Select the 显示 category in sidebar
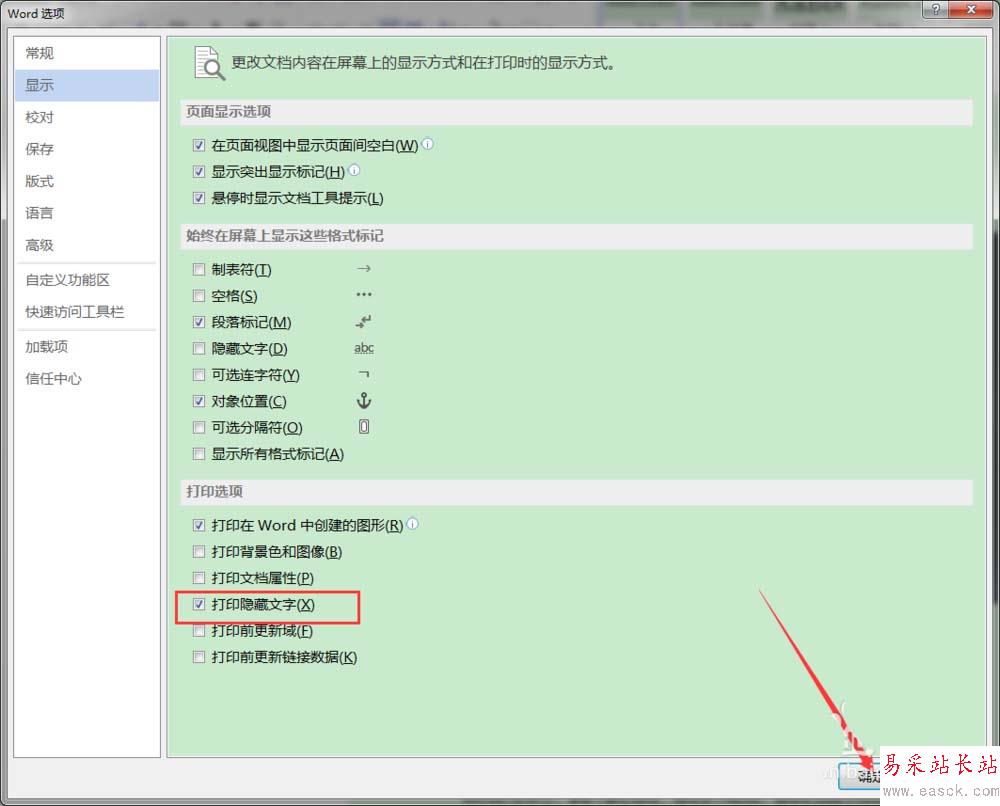This screenshot has width=1000, height=806. click(x=87, y=85)
